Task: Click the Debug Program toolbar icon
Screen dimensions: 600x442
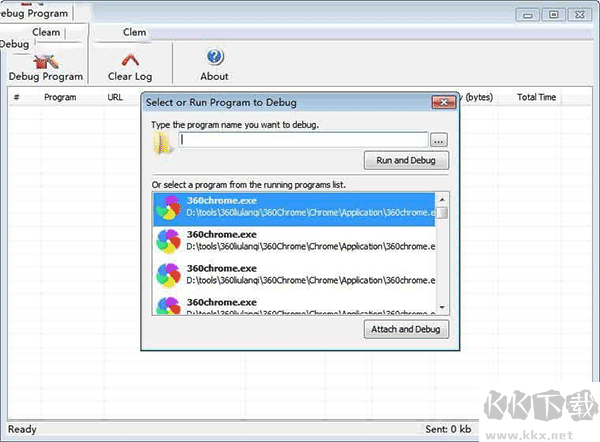Action: tap(46, 61)
